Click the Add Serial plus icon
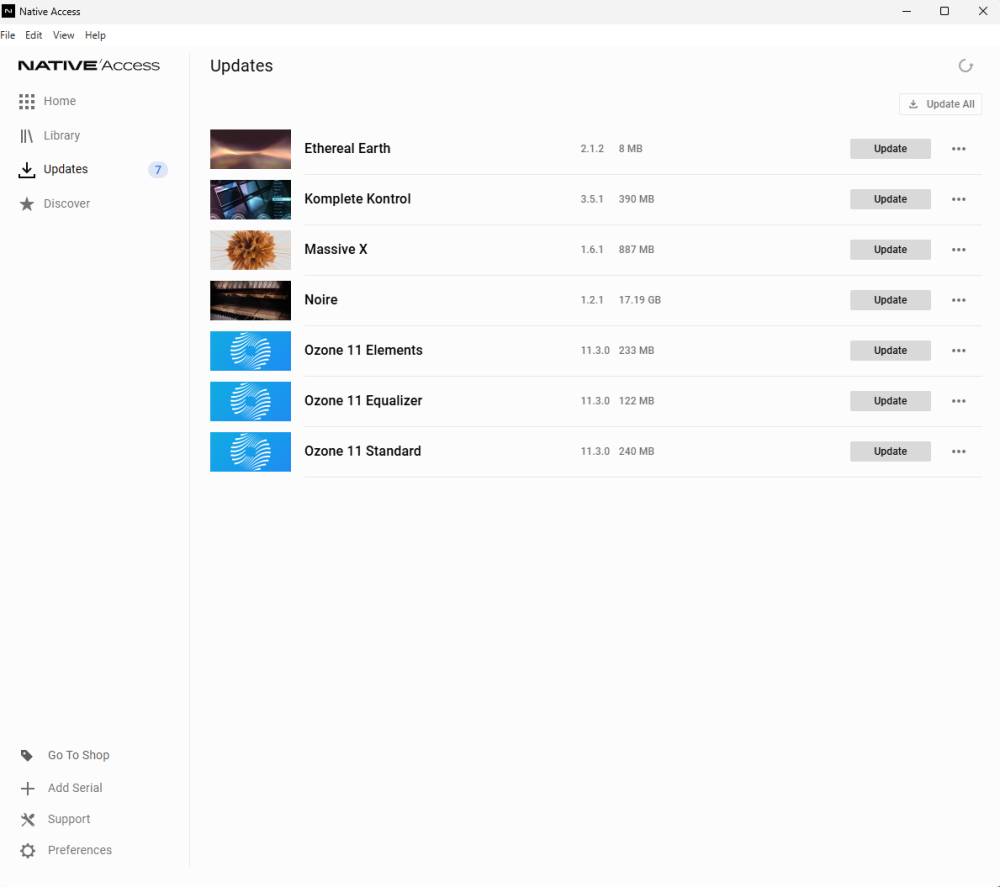Image resolution: width=1000 pixels, height=887 pixels. point(27,789)
